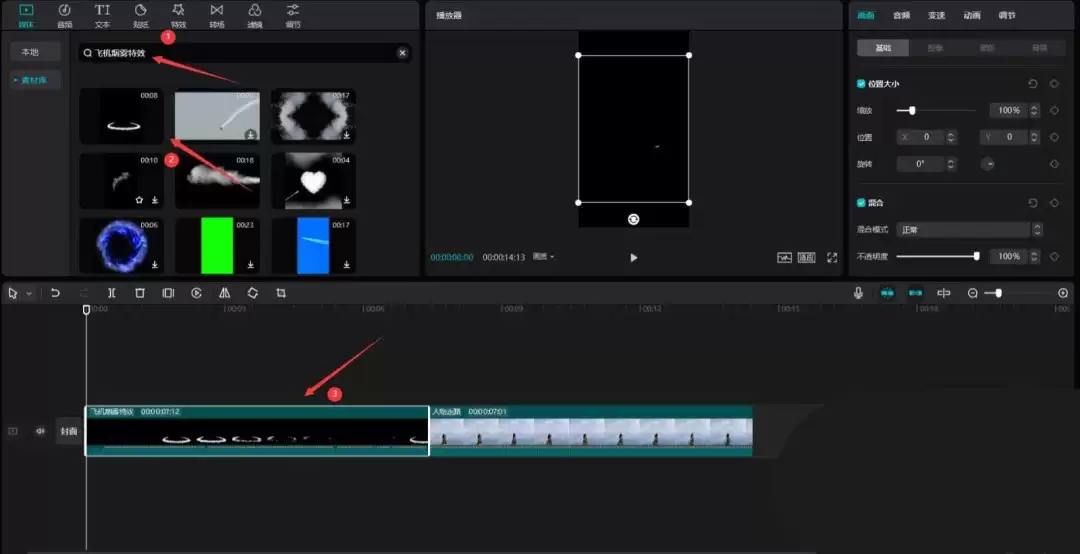This screenshot has height=554, width=1080.
Task: Click the split clip tool in timeline toolbar
Action: pyautogui.click(x=111, y=293)
